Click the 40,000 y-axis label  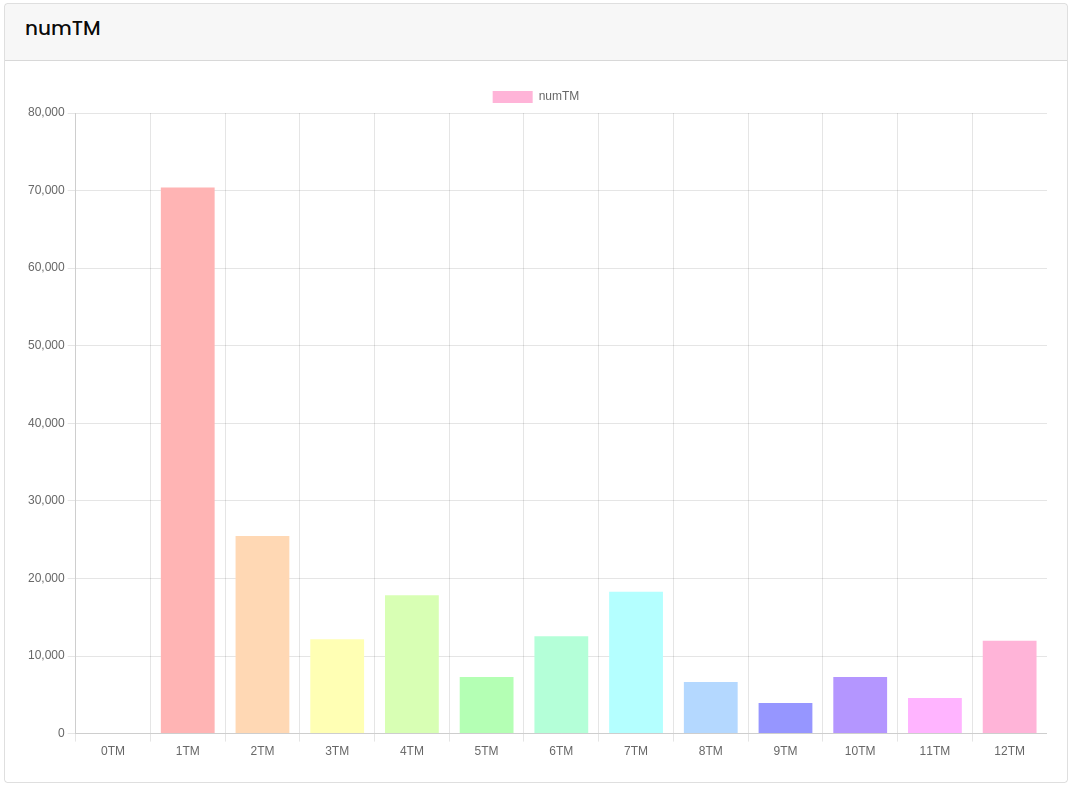(46, 423)
